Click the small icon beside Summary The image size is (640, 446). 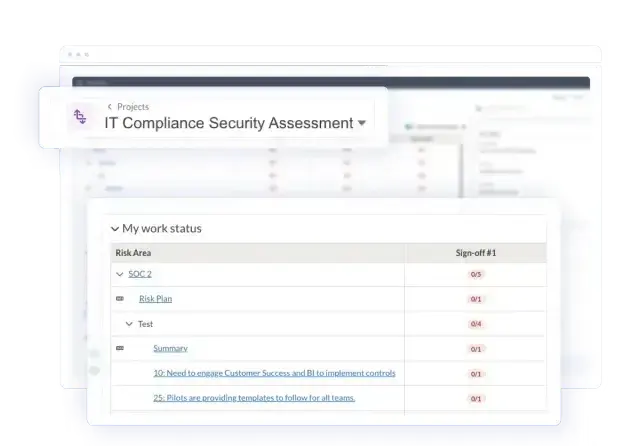[120, 349]
